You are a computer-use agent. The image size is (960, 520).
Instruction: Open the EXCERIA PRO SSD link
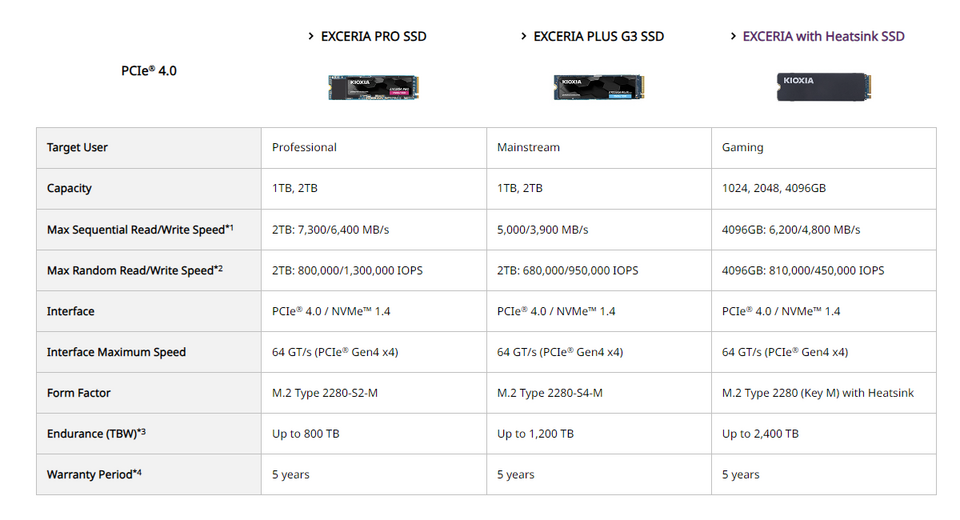tap(373, 37)
